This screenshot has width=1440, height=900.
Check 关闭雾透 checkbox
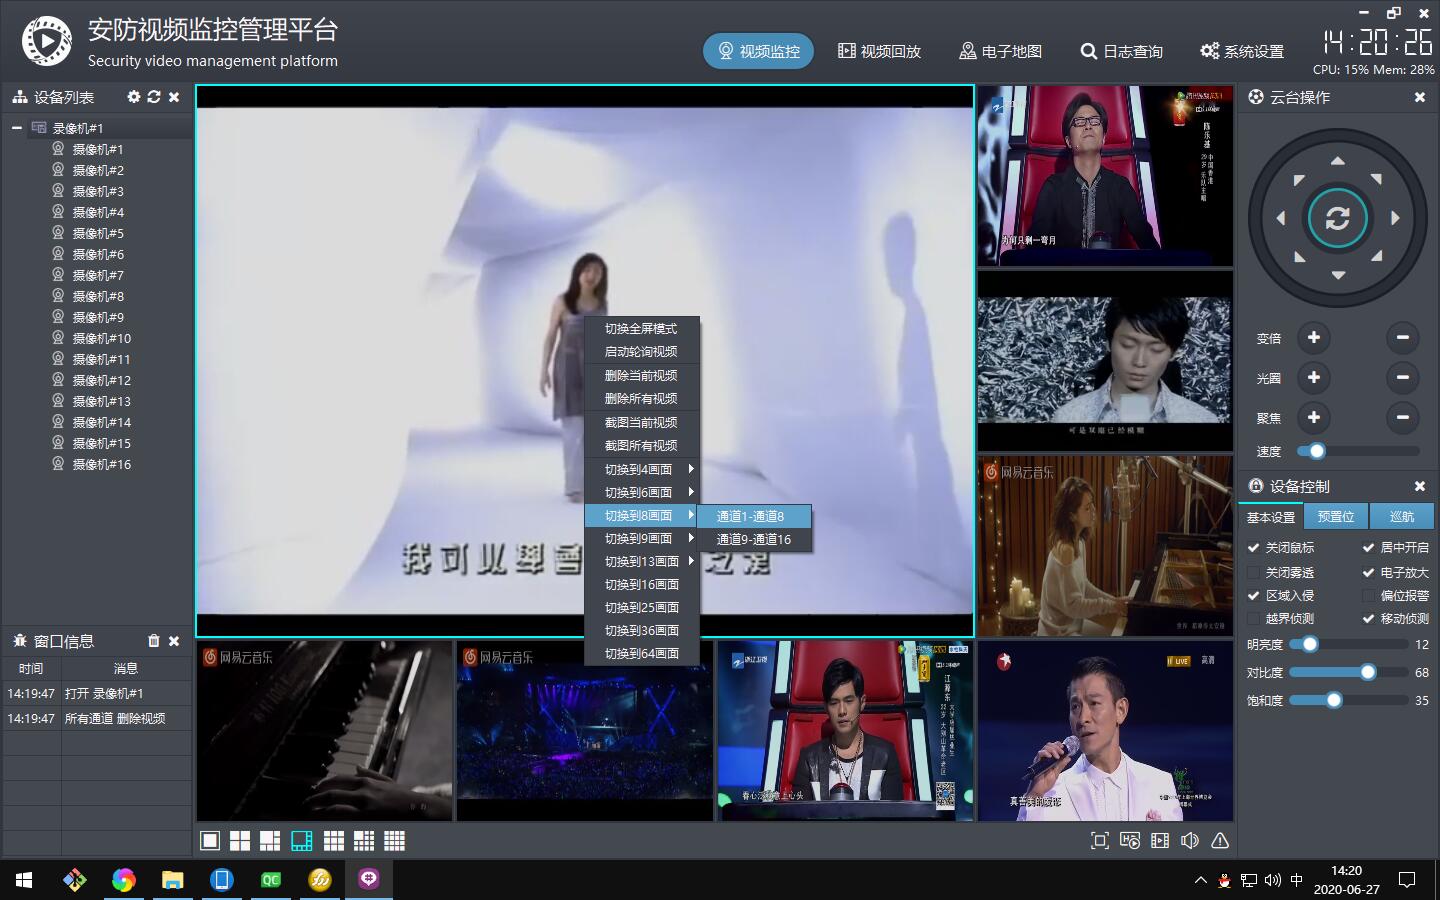1254,573
